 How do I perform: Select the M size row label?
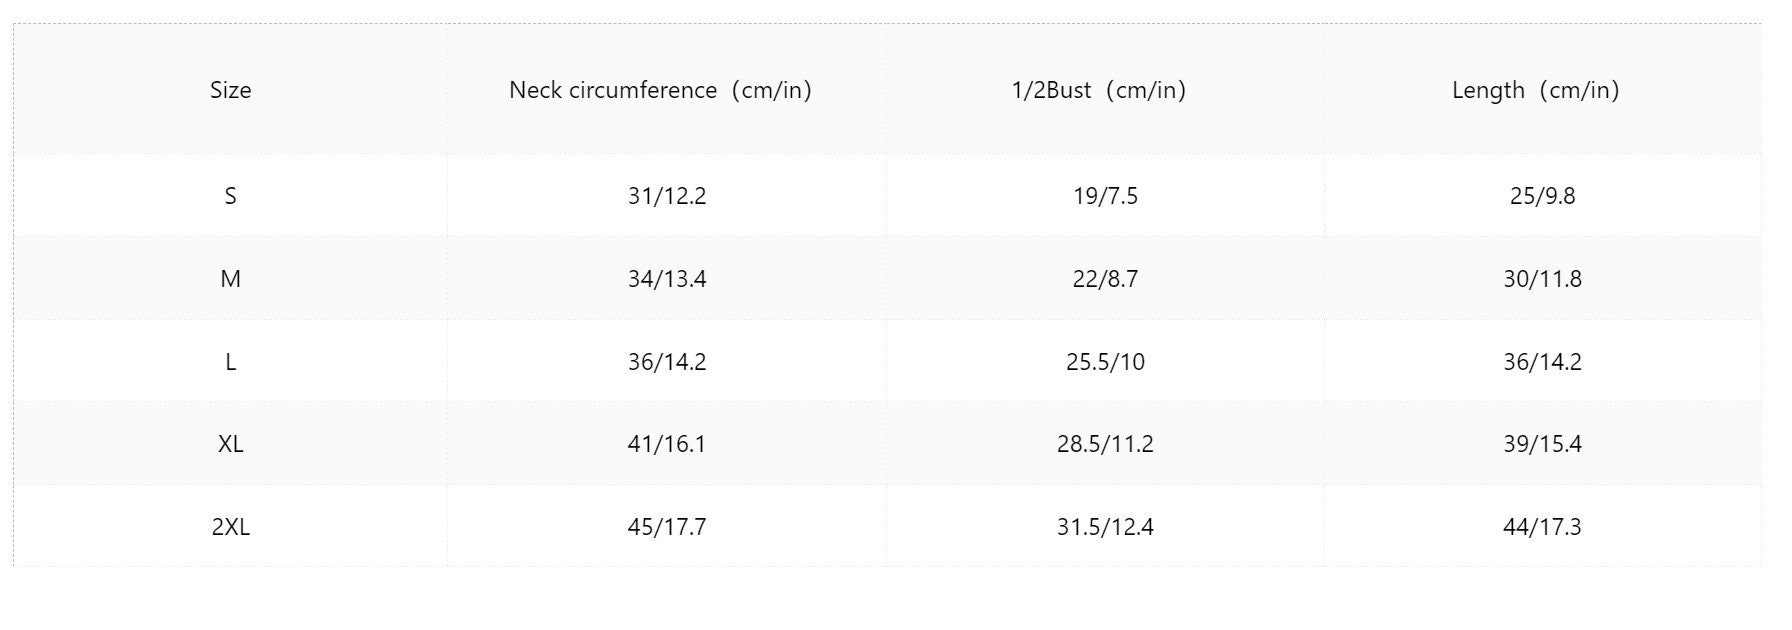230,279
